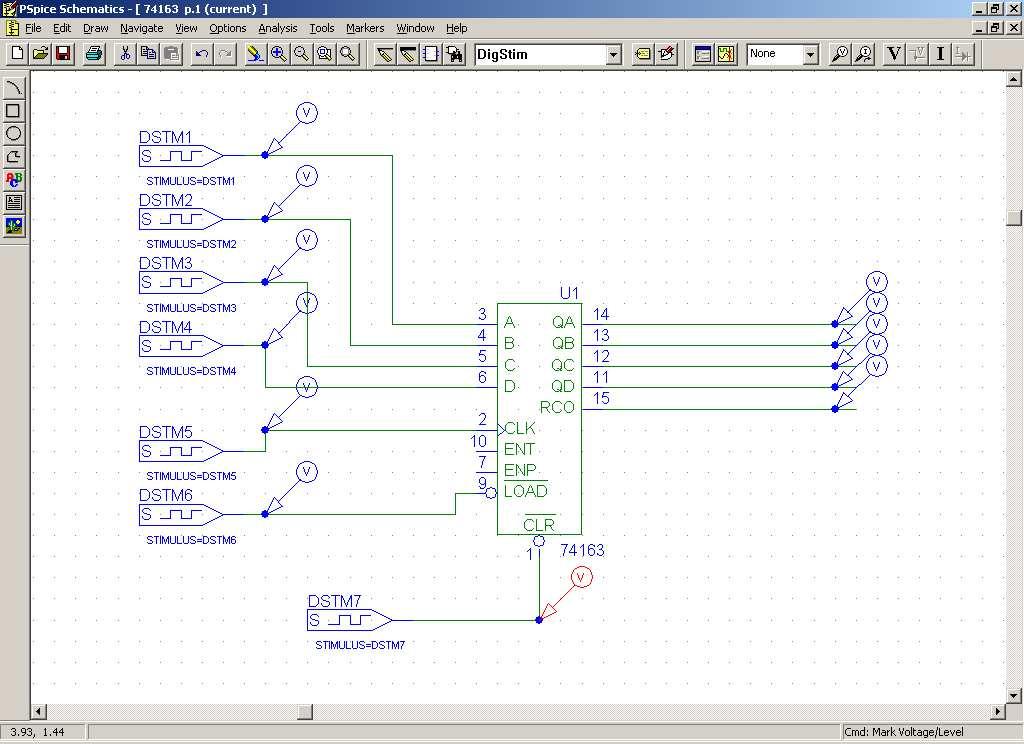Click the Show/Hide Voltage on Selected Net icon
Image resolution: width=1024 pixels, height=744 pixels.
pos(918,54)
